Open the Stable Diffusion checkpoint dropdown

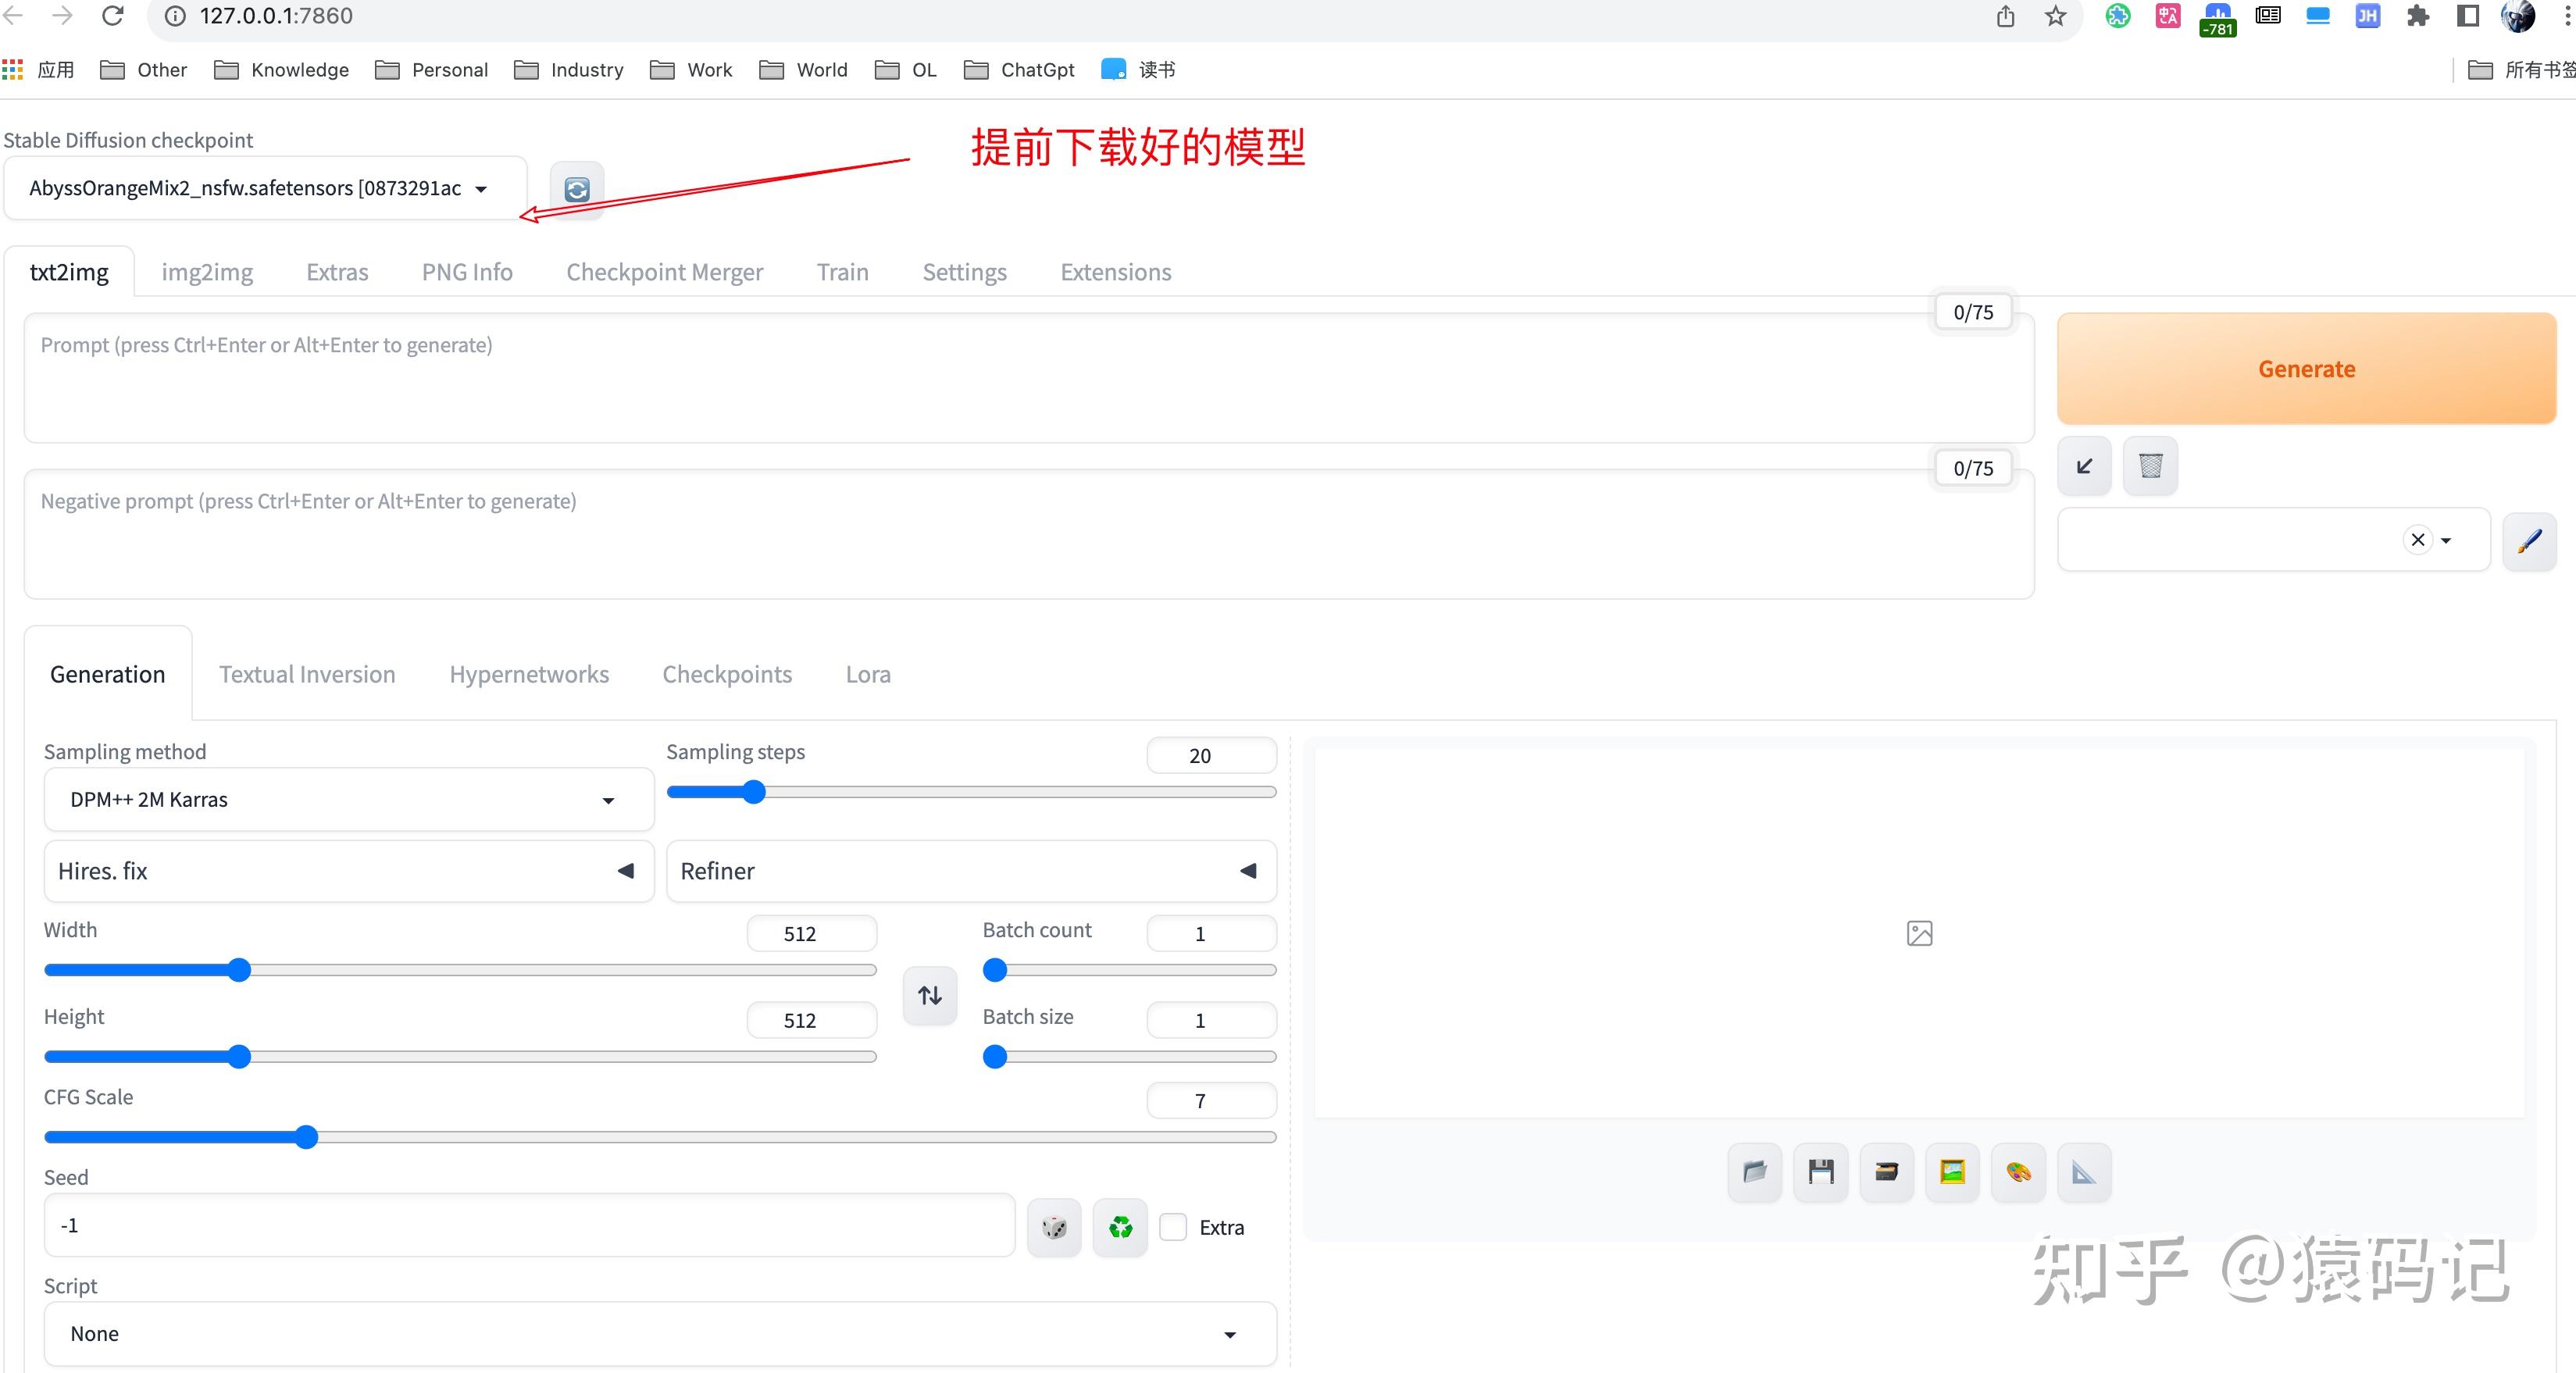tap(265, 188)
